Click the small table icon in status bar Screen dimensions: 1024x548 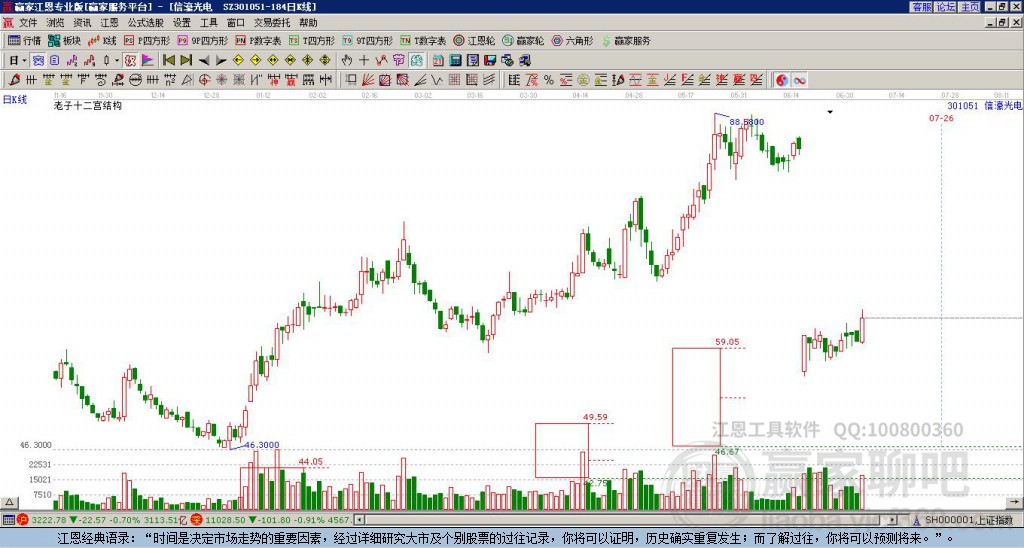(8, 520)
